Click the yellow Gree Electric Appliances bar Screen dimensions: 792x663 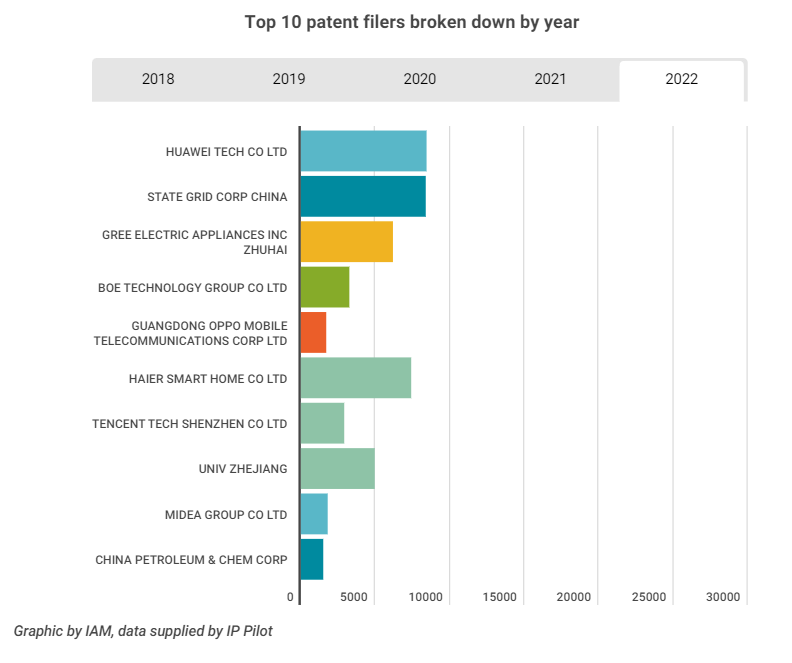pyautogui.click(x=346, y=241)
